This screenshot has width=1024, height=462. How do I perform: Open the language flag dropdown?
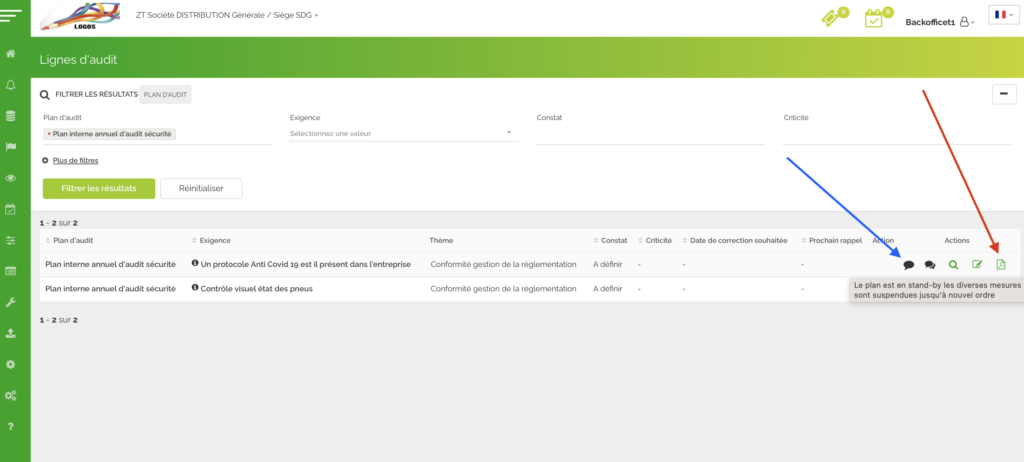tap(1002, 15)
